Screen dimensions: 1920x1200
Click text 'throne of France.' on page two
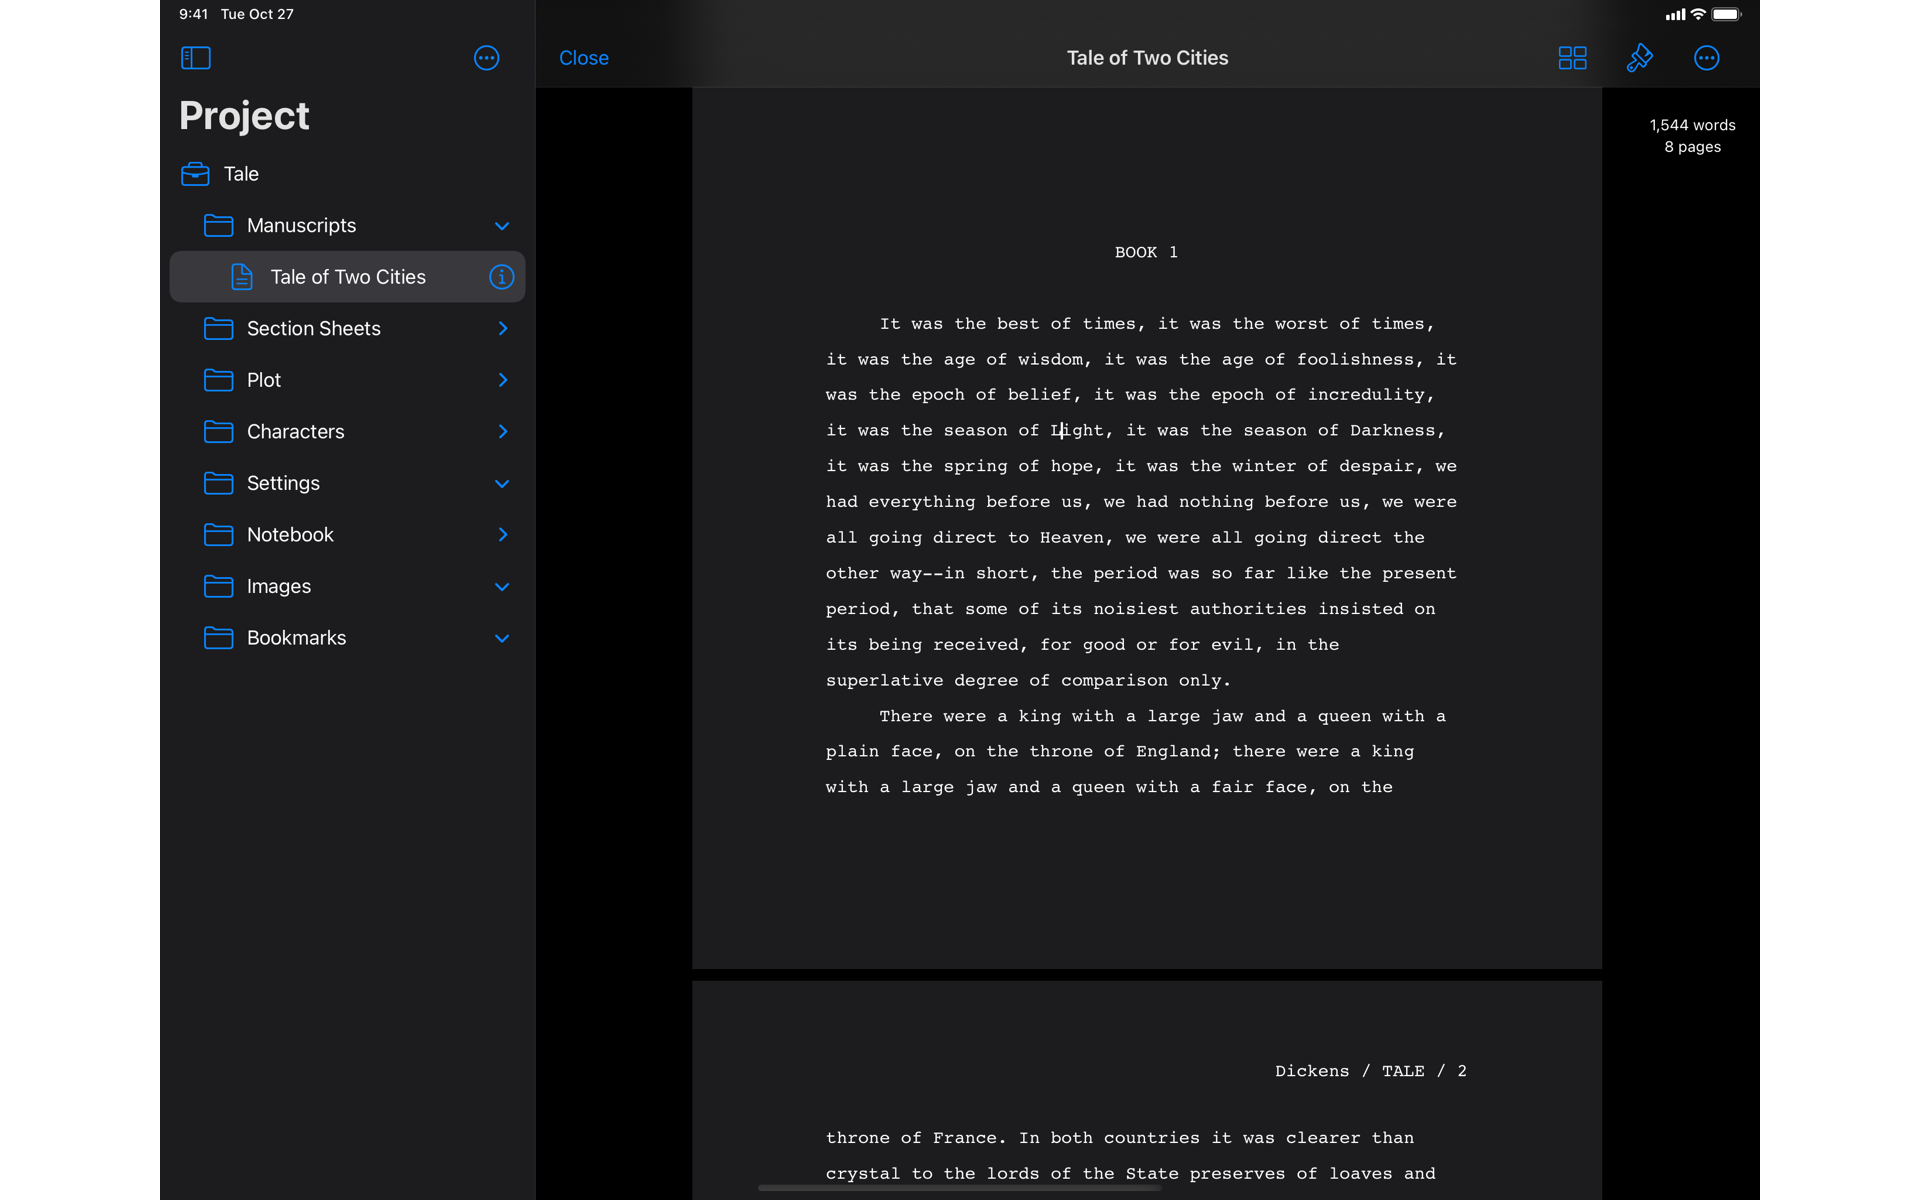916,1138
